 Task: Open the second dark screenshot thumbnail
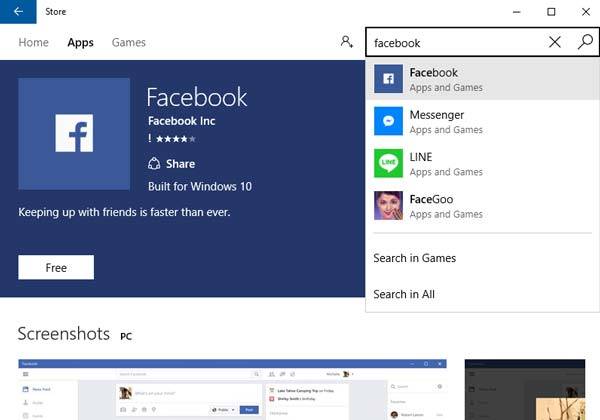tap(525, 389)
